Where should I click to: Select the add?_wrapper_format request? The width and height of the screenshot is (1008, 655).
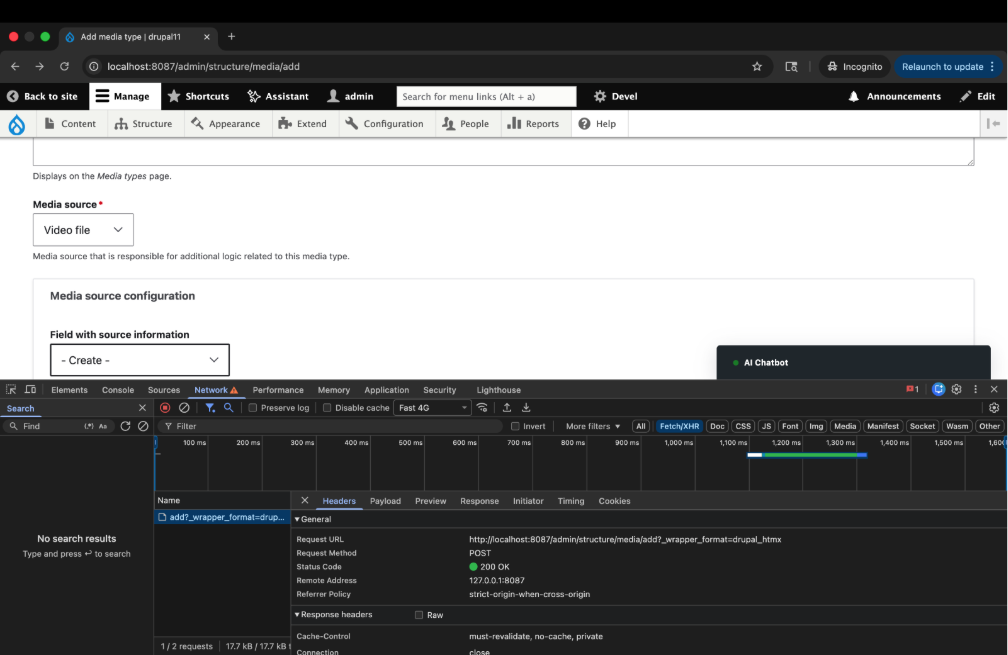pos(221,517)
